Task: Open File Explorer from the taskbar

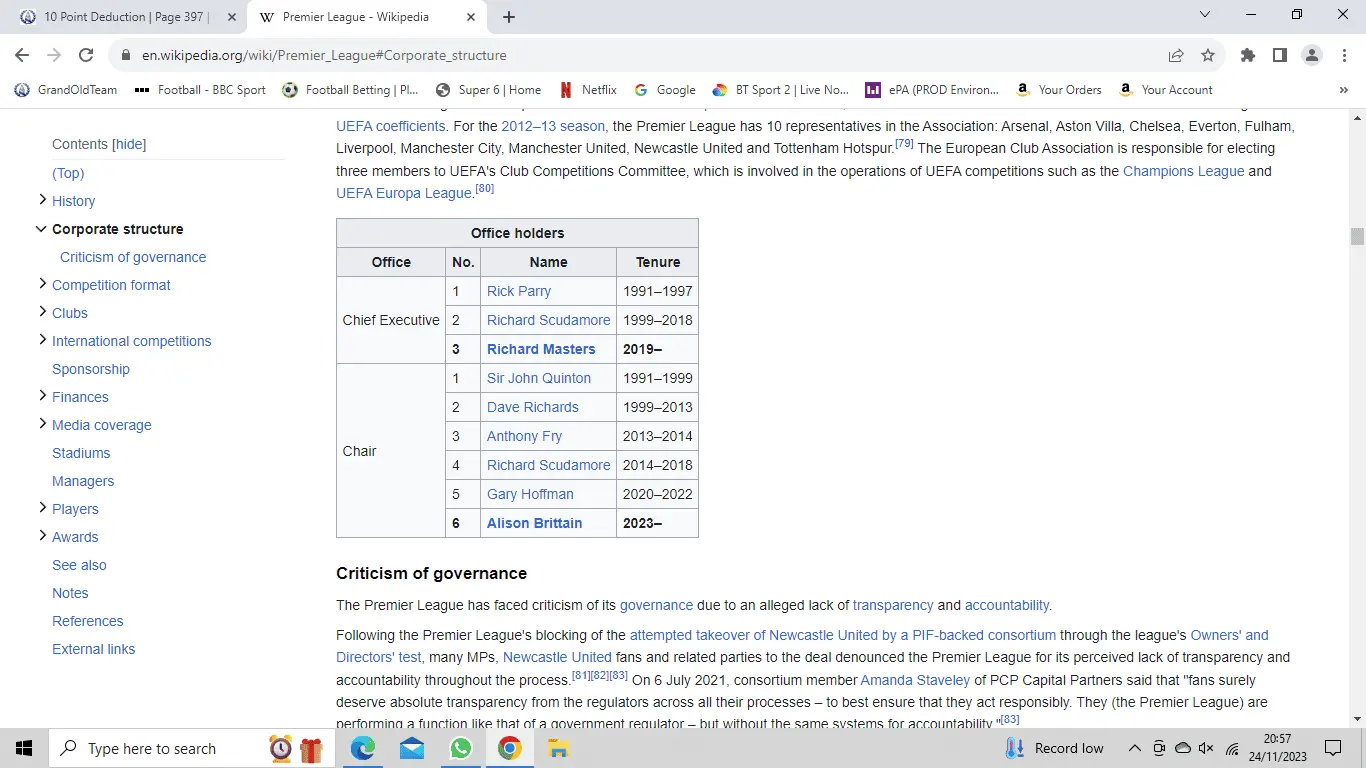Action: tap(558, 748)
